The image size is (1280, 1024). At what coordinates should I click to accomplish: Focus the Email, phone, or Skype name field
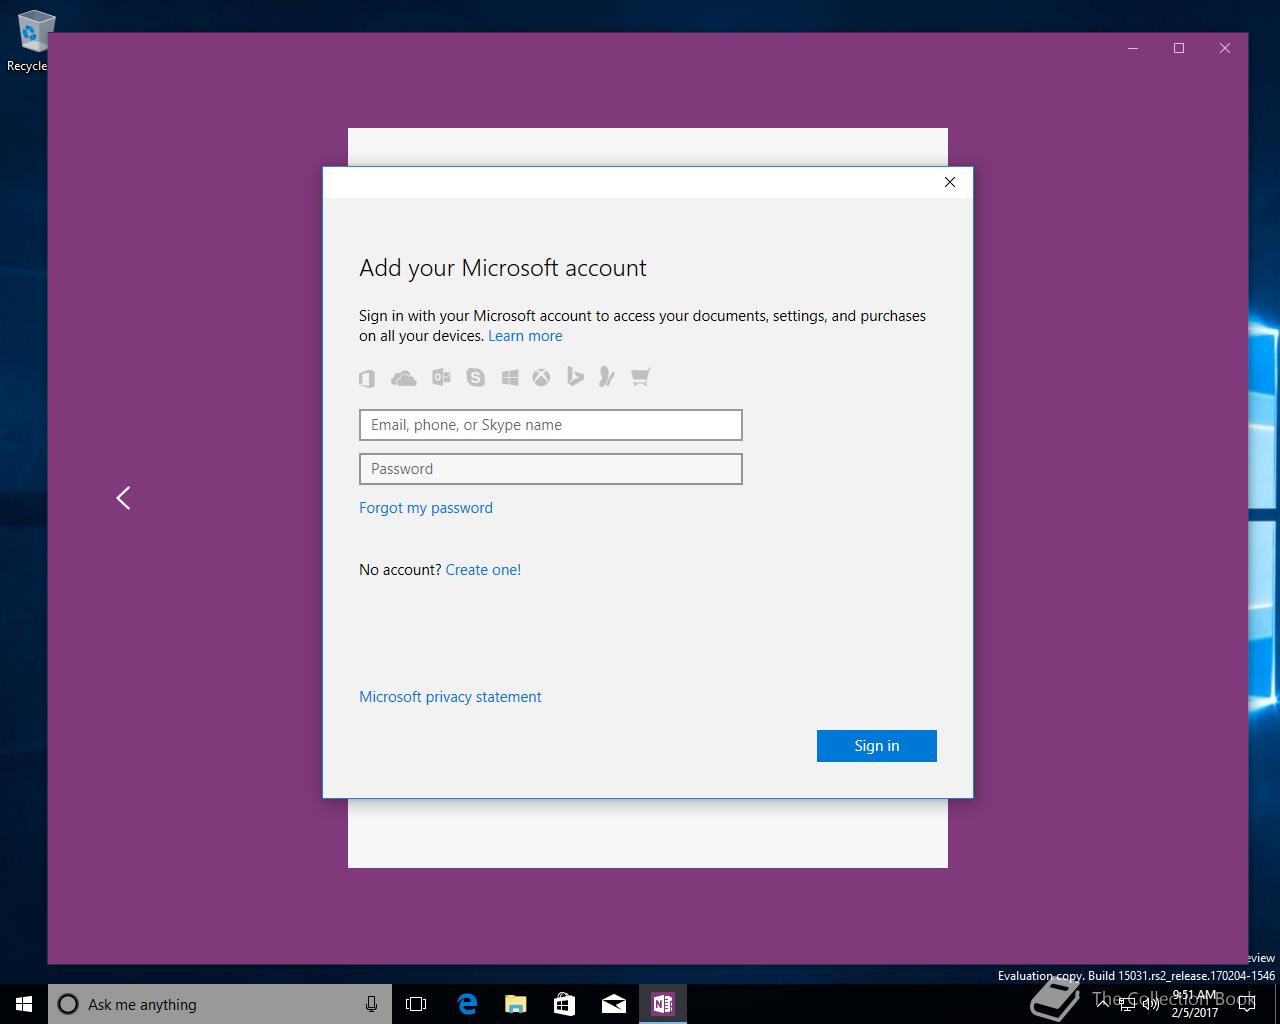(x=551, y=425)
